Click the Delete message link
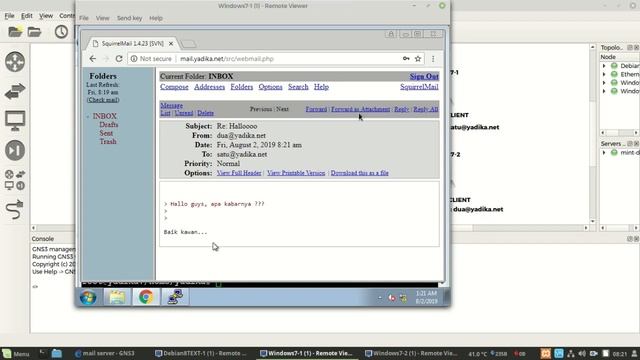 [x=205, y=113]
